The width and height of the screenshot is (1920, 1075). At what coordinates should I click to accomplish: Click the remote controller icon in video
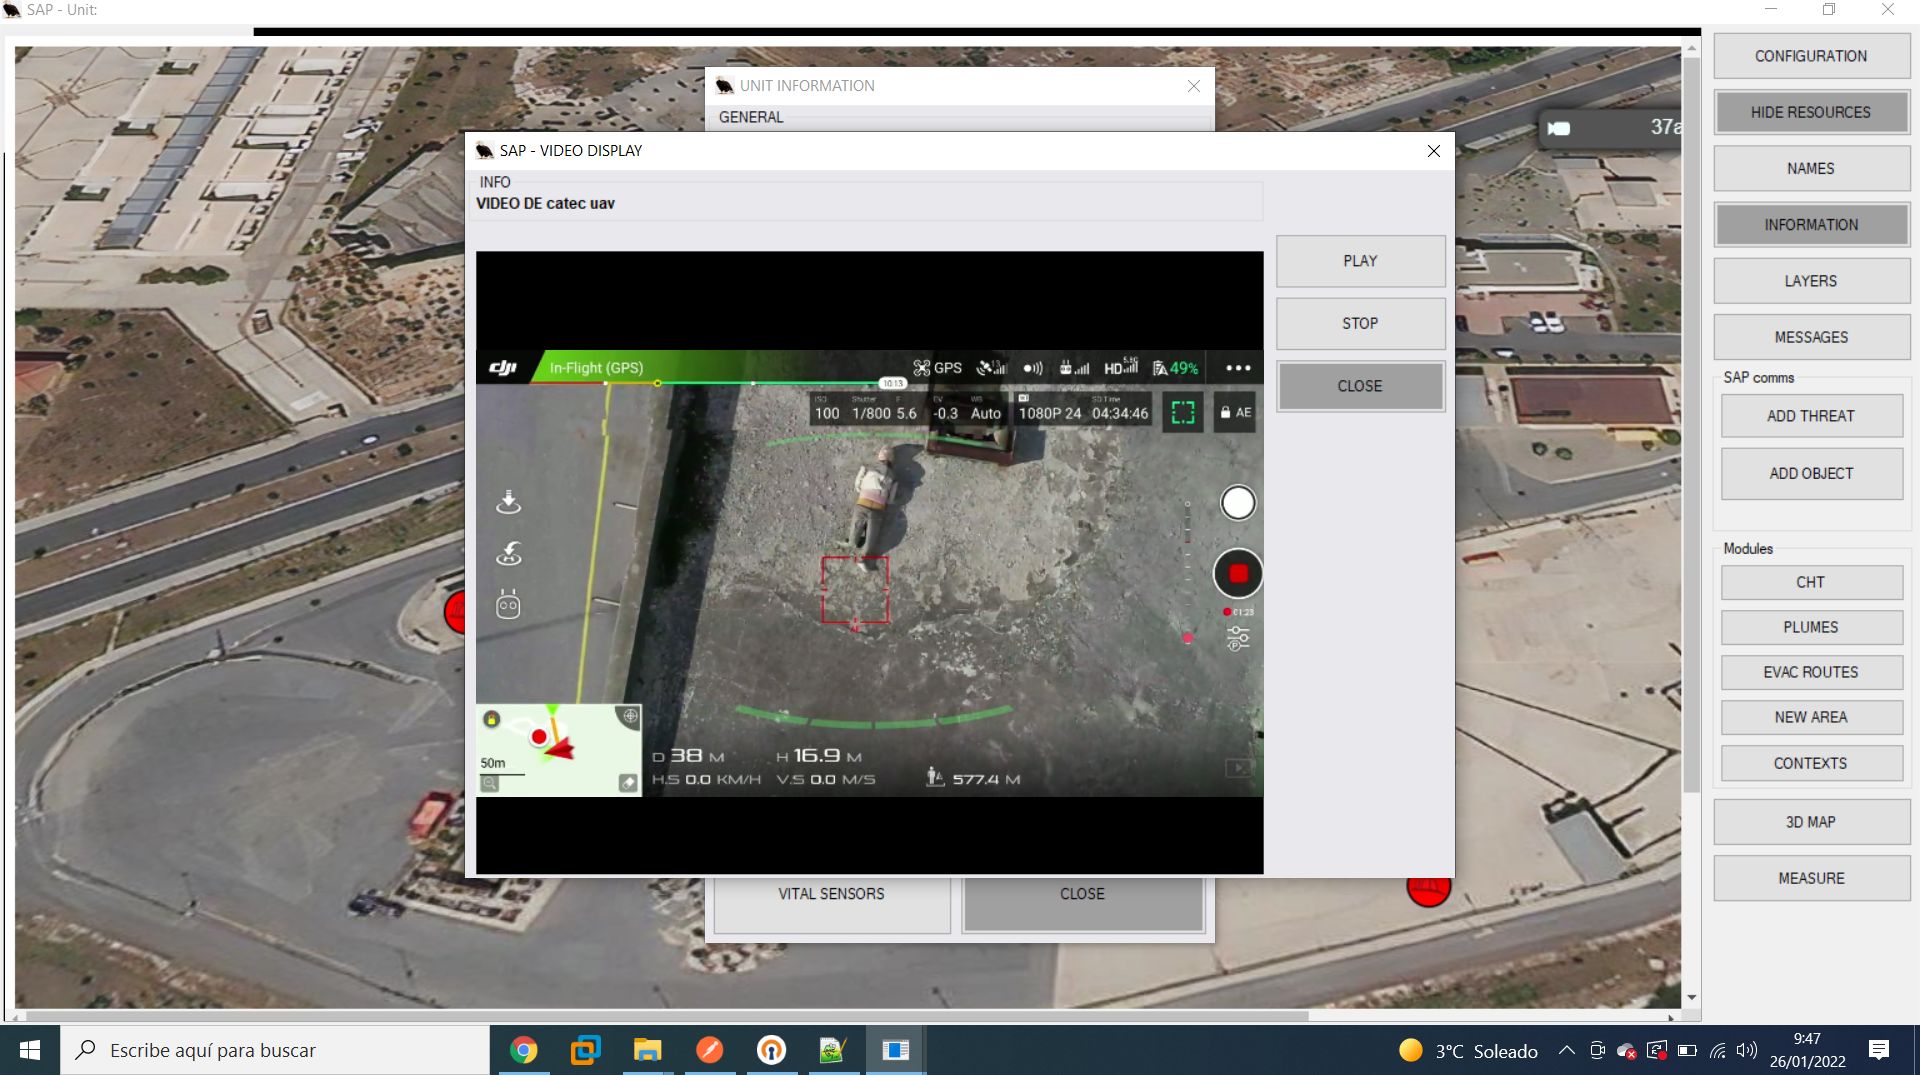point(508,604)
